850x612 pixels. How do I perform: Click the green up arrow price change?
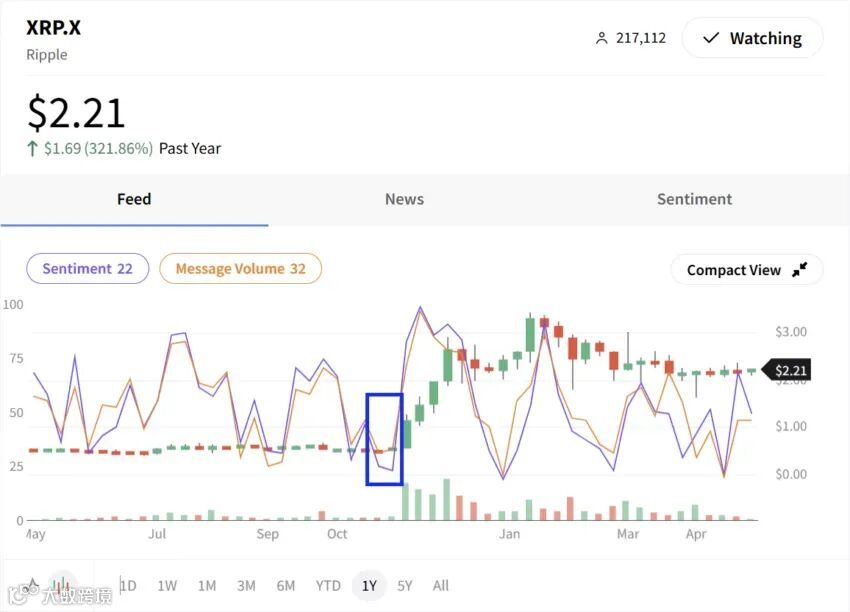point(33,148)
